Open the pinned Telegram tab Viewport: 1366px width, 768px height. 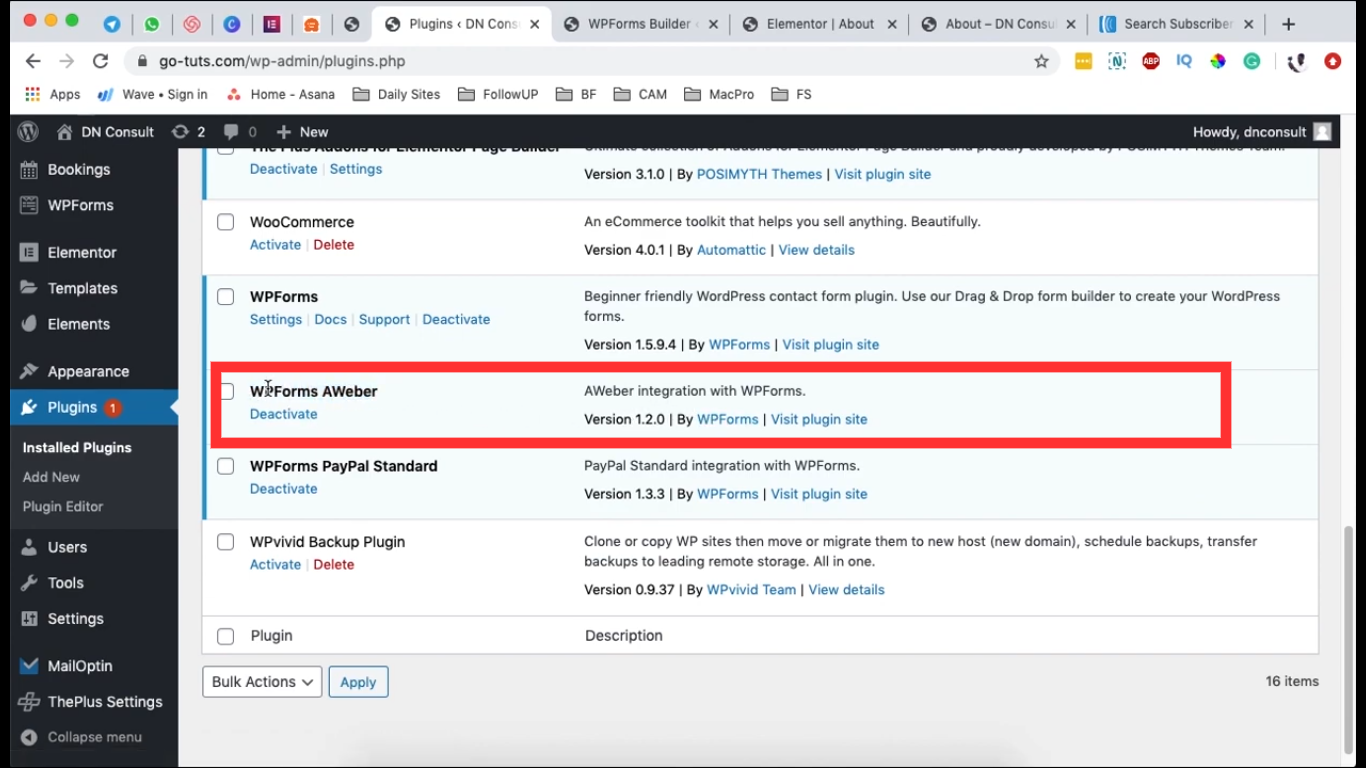pyautogui.click(x=112, y=24)
